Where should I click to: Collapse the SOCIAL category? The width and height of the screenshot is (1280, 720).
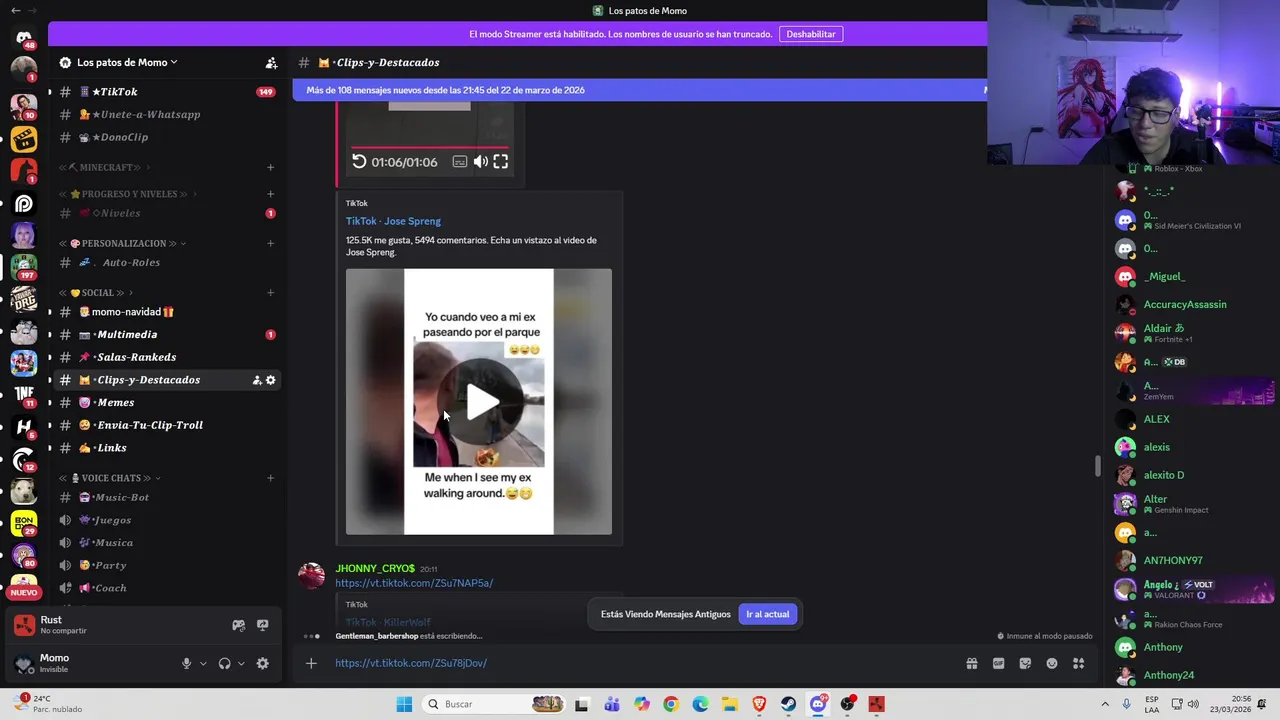(97, 293)
